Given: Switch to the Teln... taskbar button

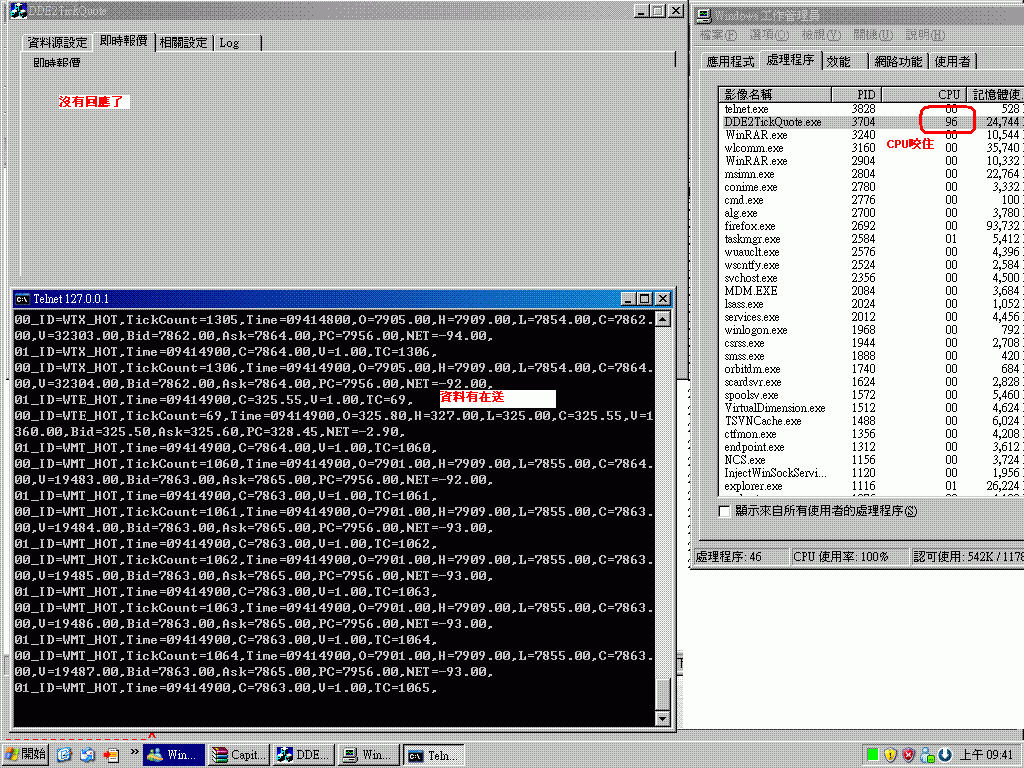Looking at the screenshot, I should (434, 755).
